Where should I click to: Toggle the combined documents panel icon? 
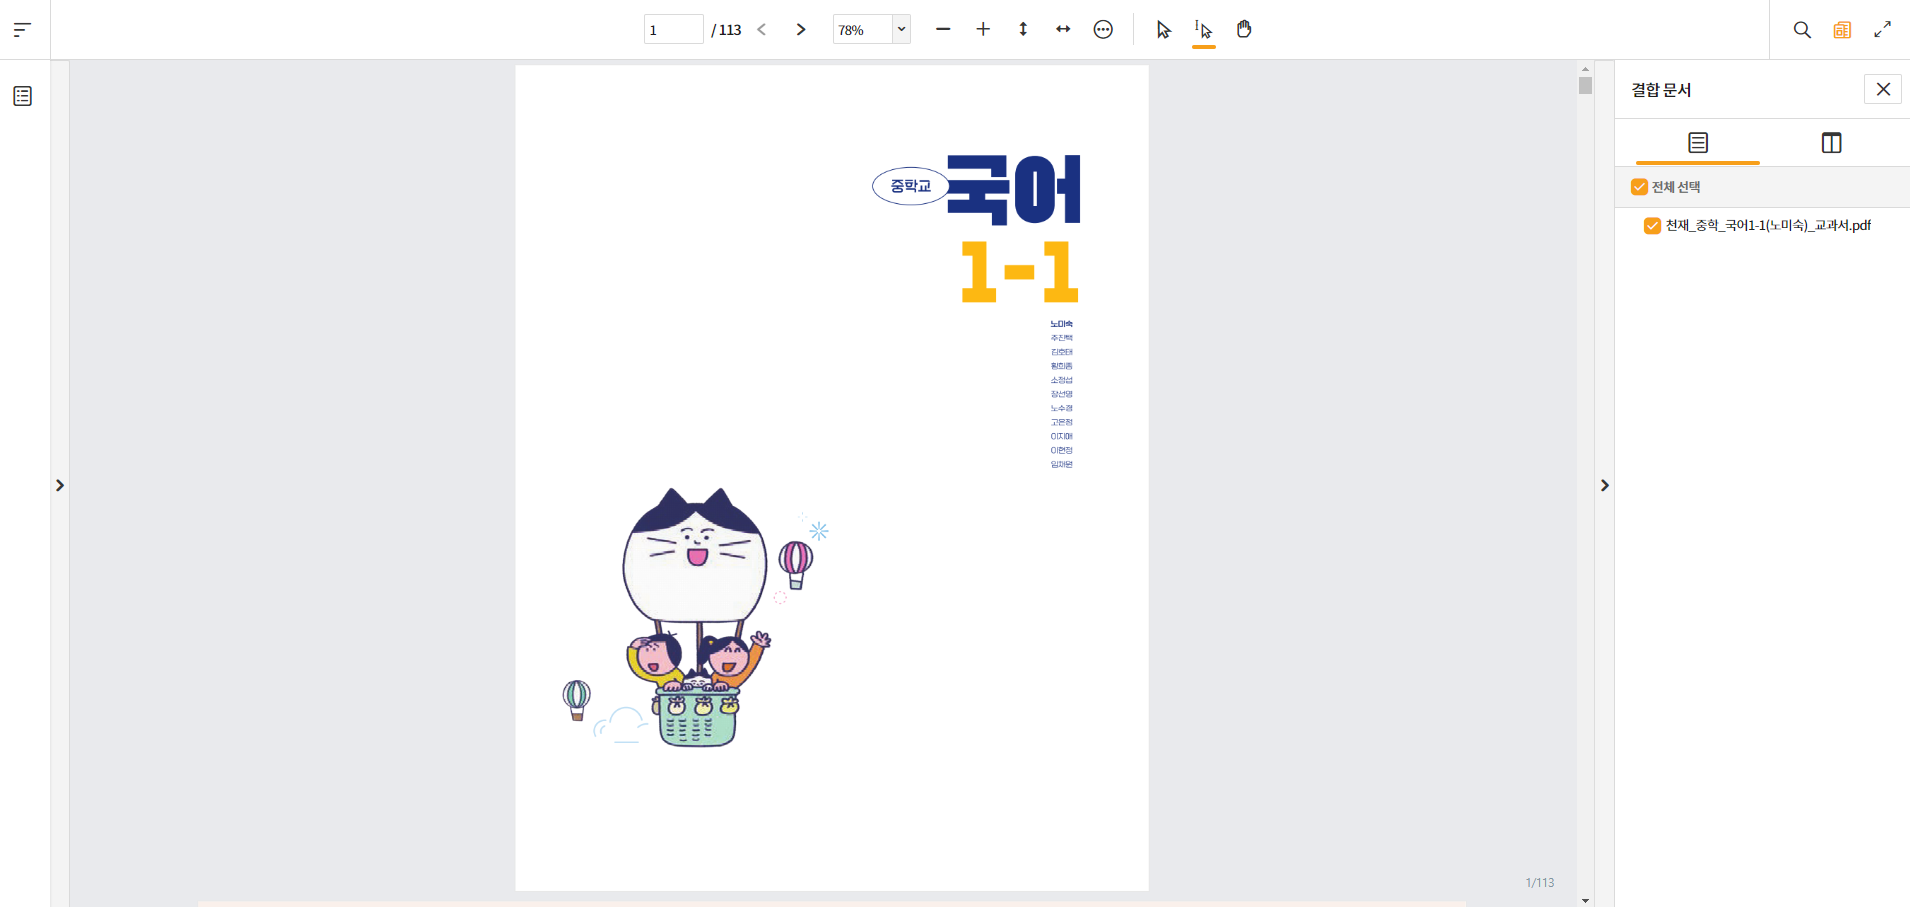tap(1842, 30)
